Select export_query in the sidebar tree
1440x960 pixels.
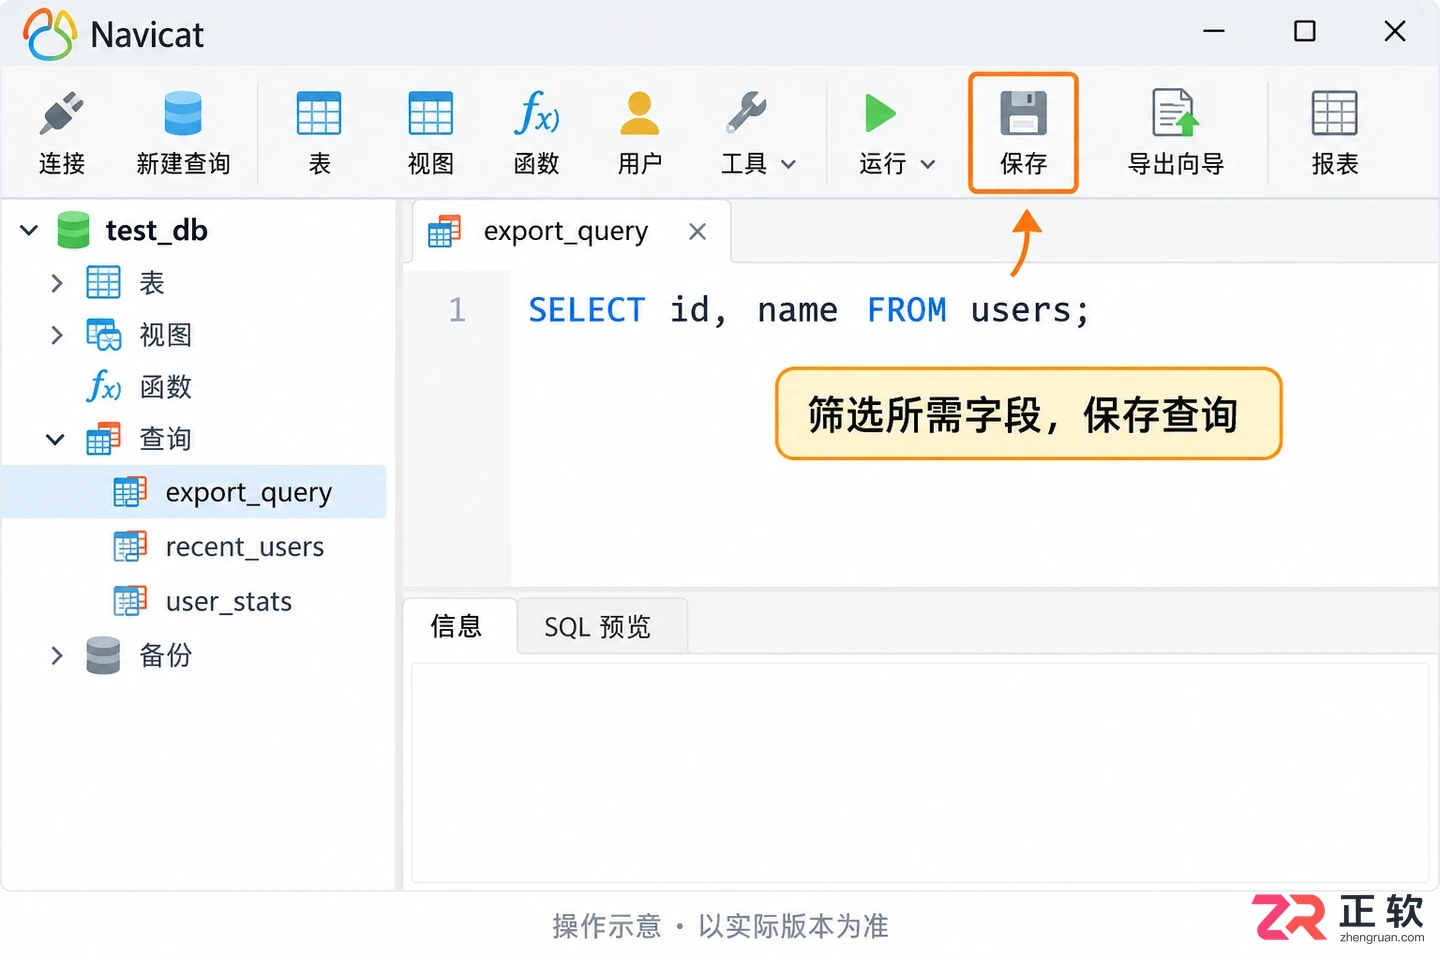click(x=194, y=492)
